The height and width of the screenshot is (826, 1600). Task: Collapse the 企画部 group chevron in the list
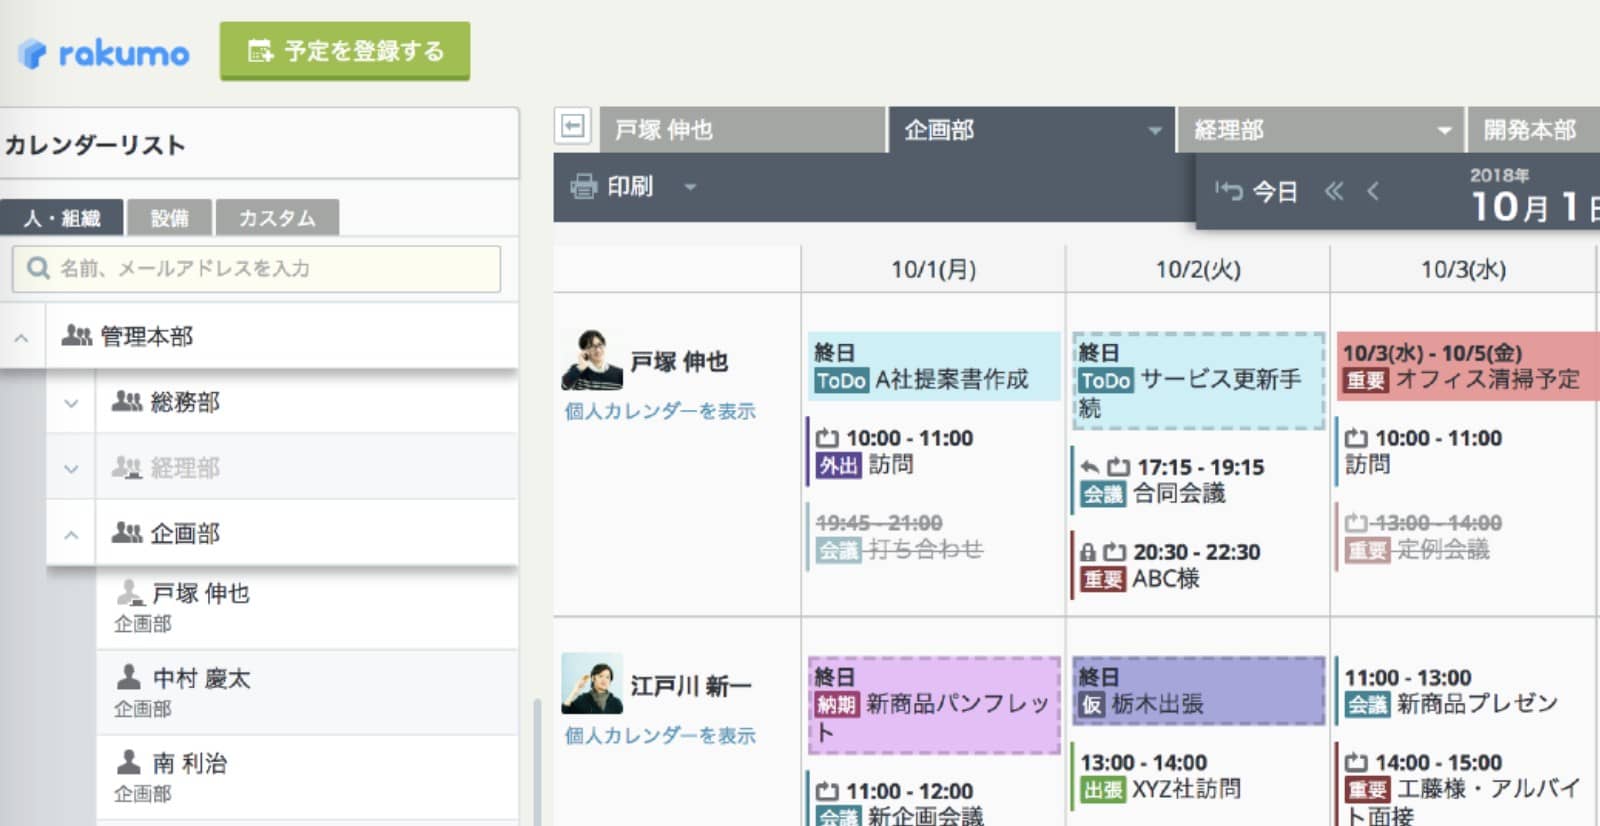pyautogui.click(x=71, y=534)
